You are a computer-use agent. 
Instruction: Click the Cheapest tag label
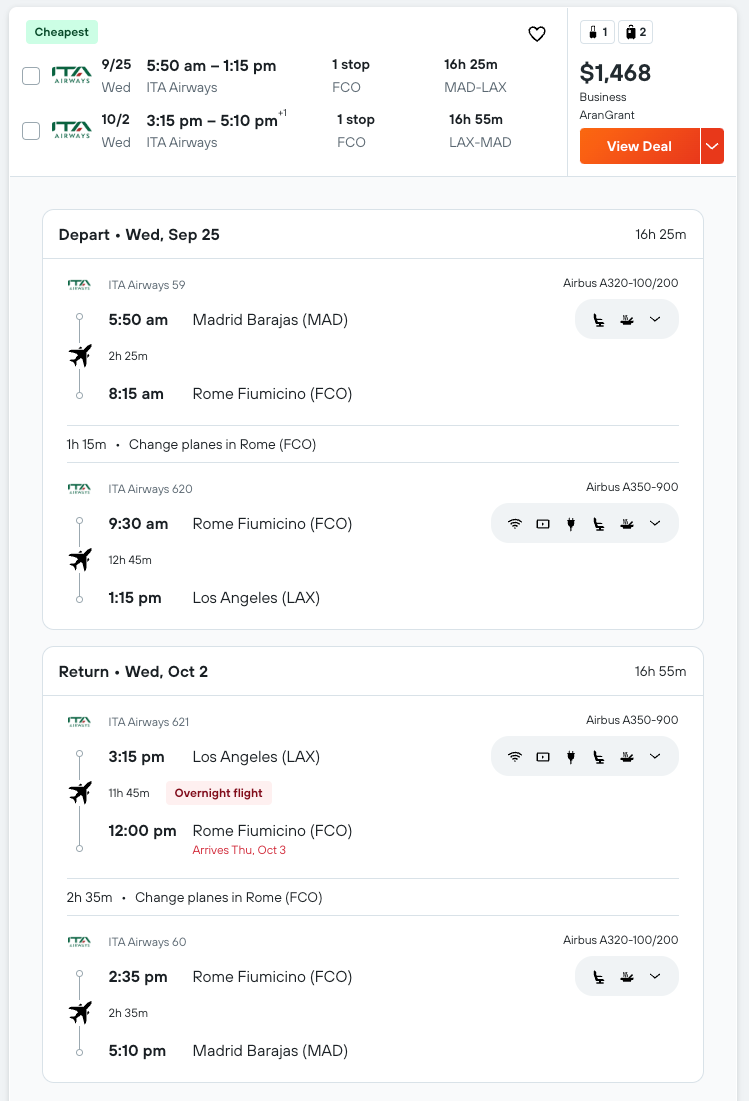(62, 32)
